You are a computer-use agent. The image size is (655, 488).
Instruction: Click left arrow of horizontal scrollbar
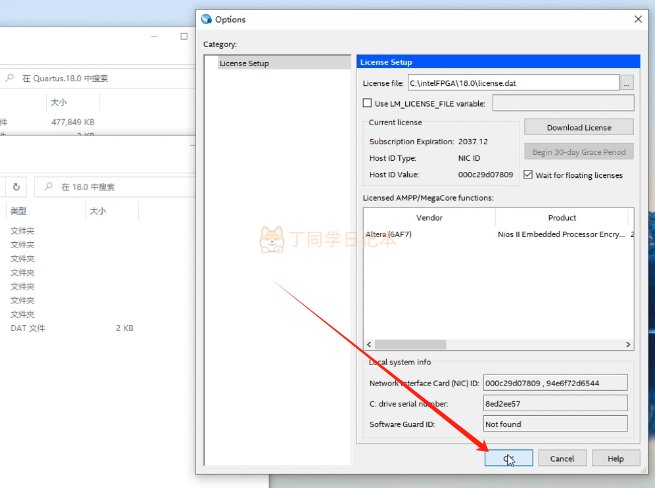click(369, 344)
